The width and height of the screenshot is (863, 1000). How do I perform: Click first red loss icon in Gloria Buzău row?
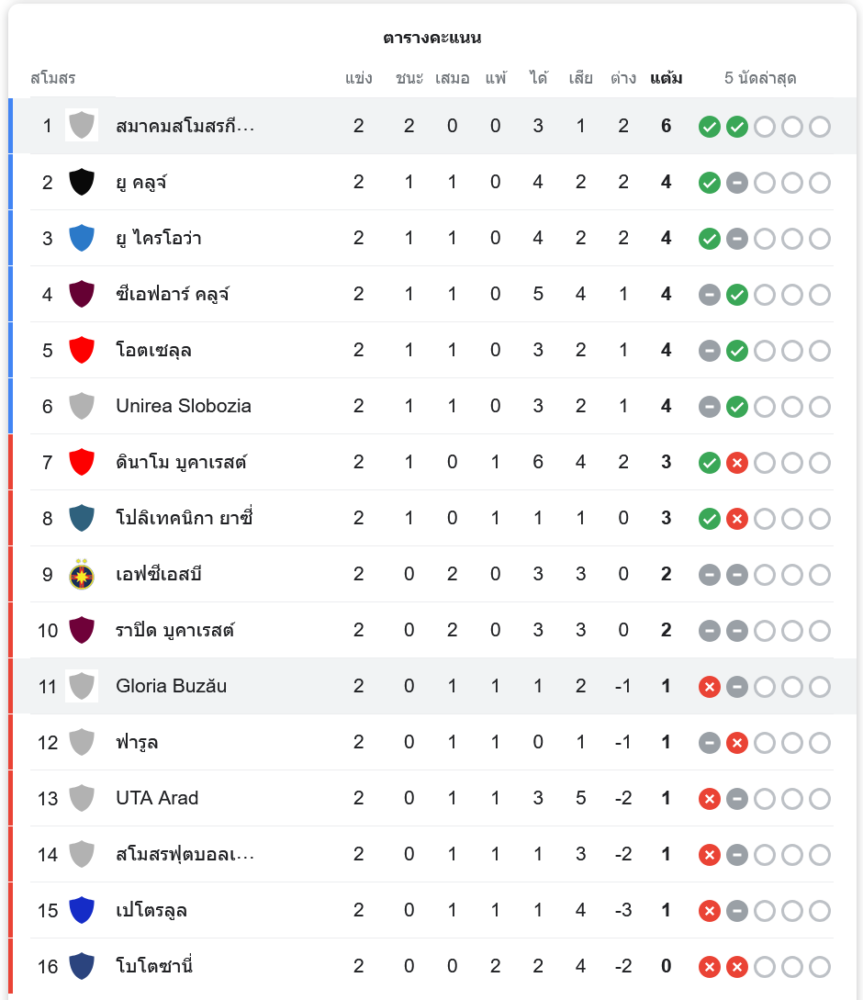709,687
